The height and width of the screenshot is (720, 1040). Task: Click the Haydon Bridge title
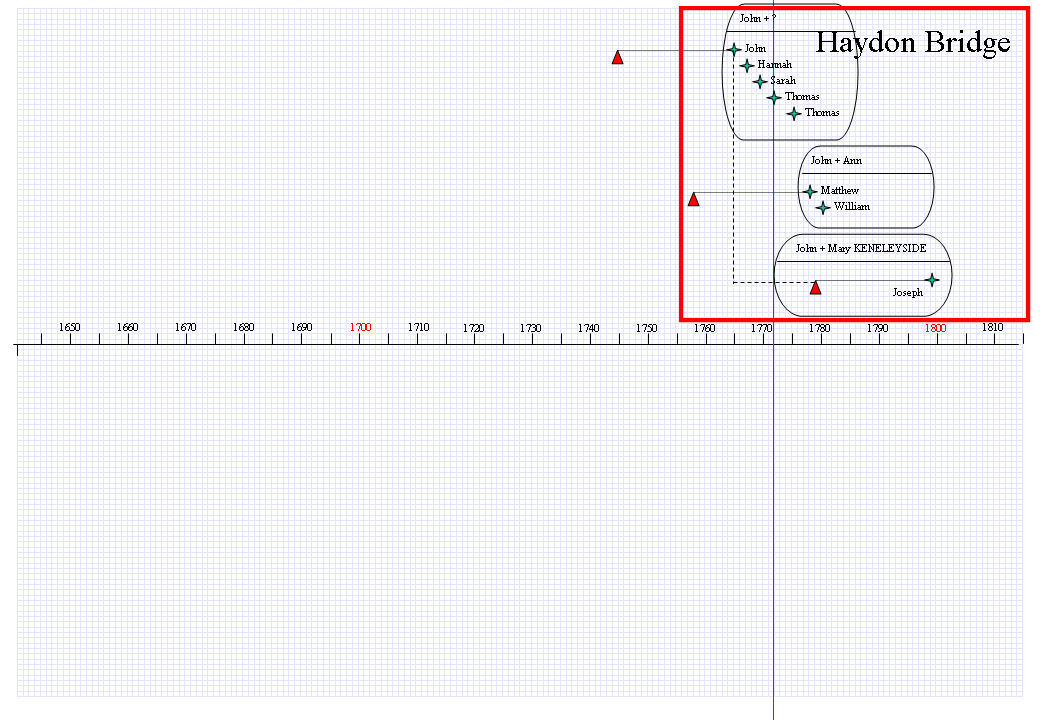pos(913,42)
